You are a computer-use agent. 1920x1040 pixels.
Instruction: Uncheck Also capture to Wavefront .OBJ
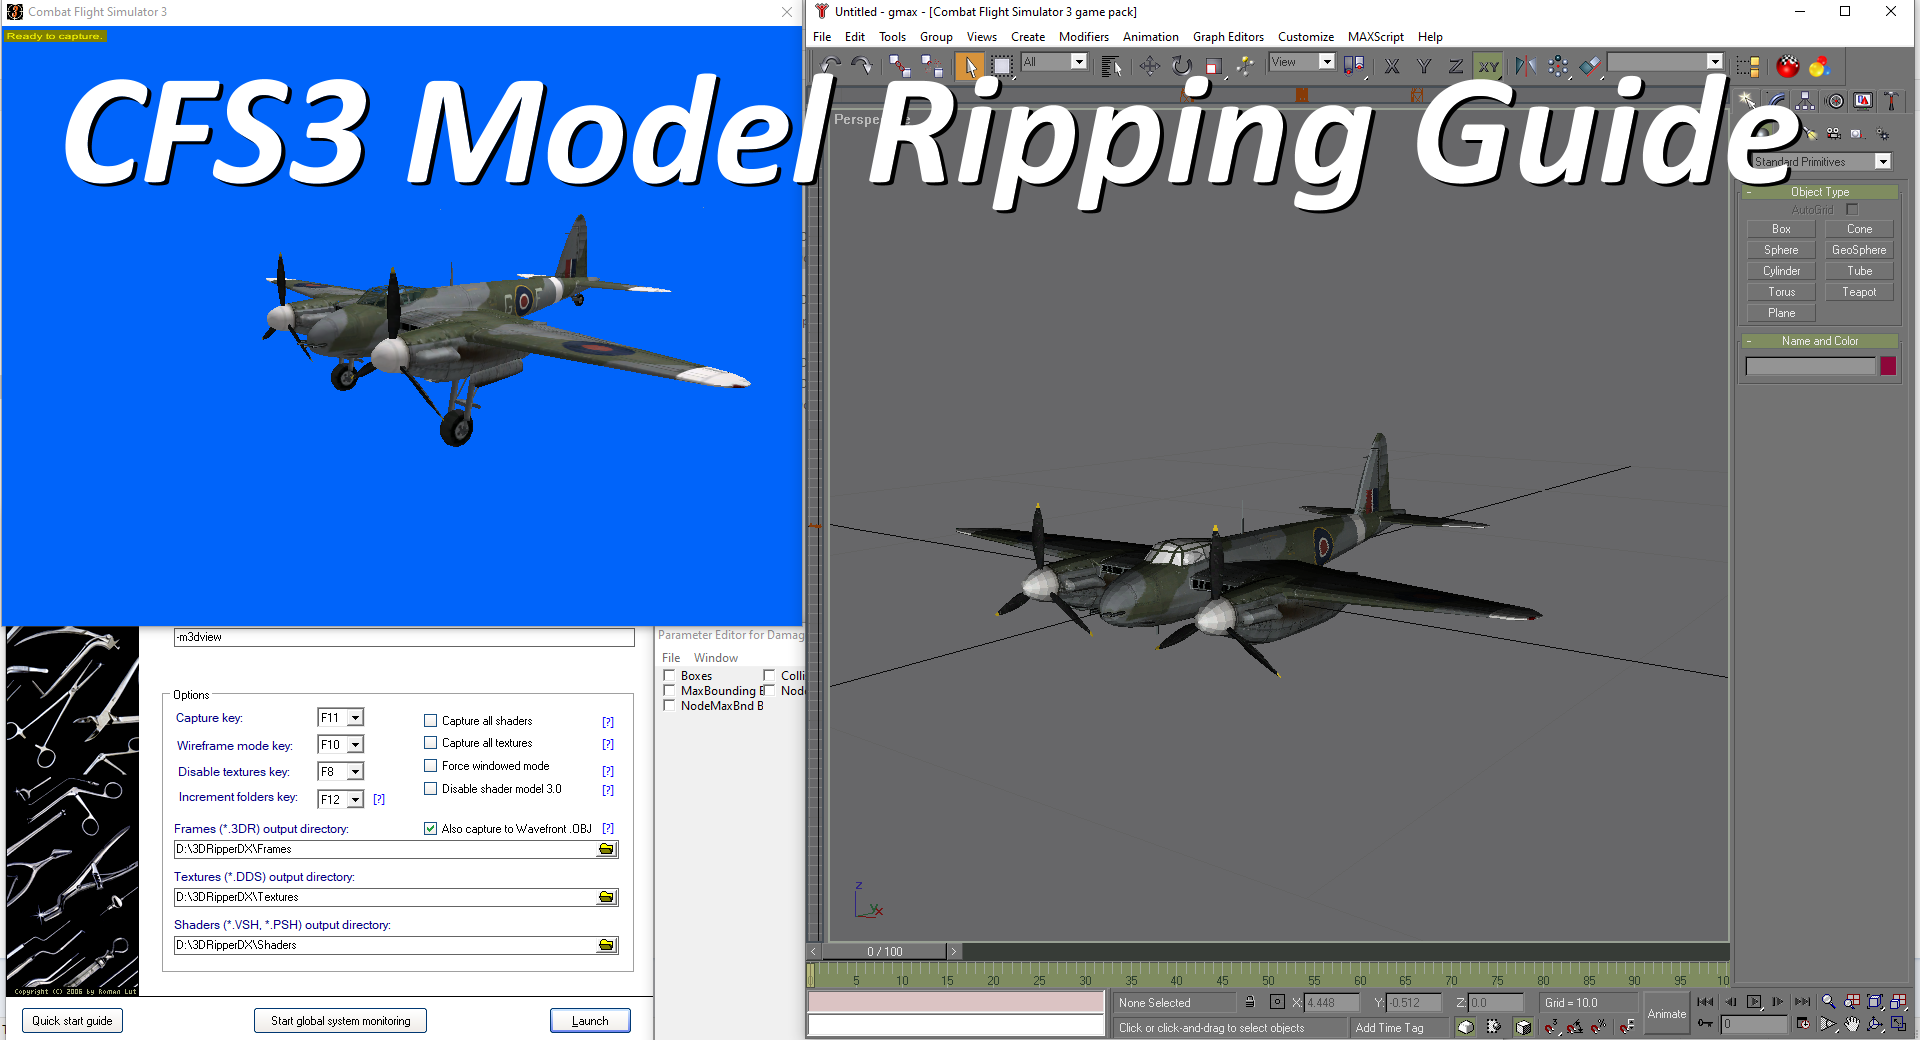[430, 828]
